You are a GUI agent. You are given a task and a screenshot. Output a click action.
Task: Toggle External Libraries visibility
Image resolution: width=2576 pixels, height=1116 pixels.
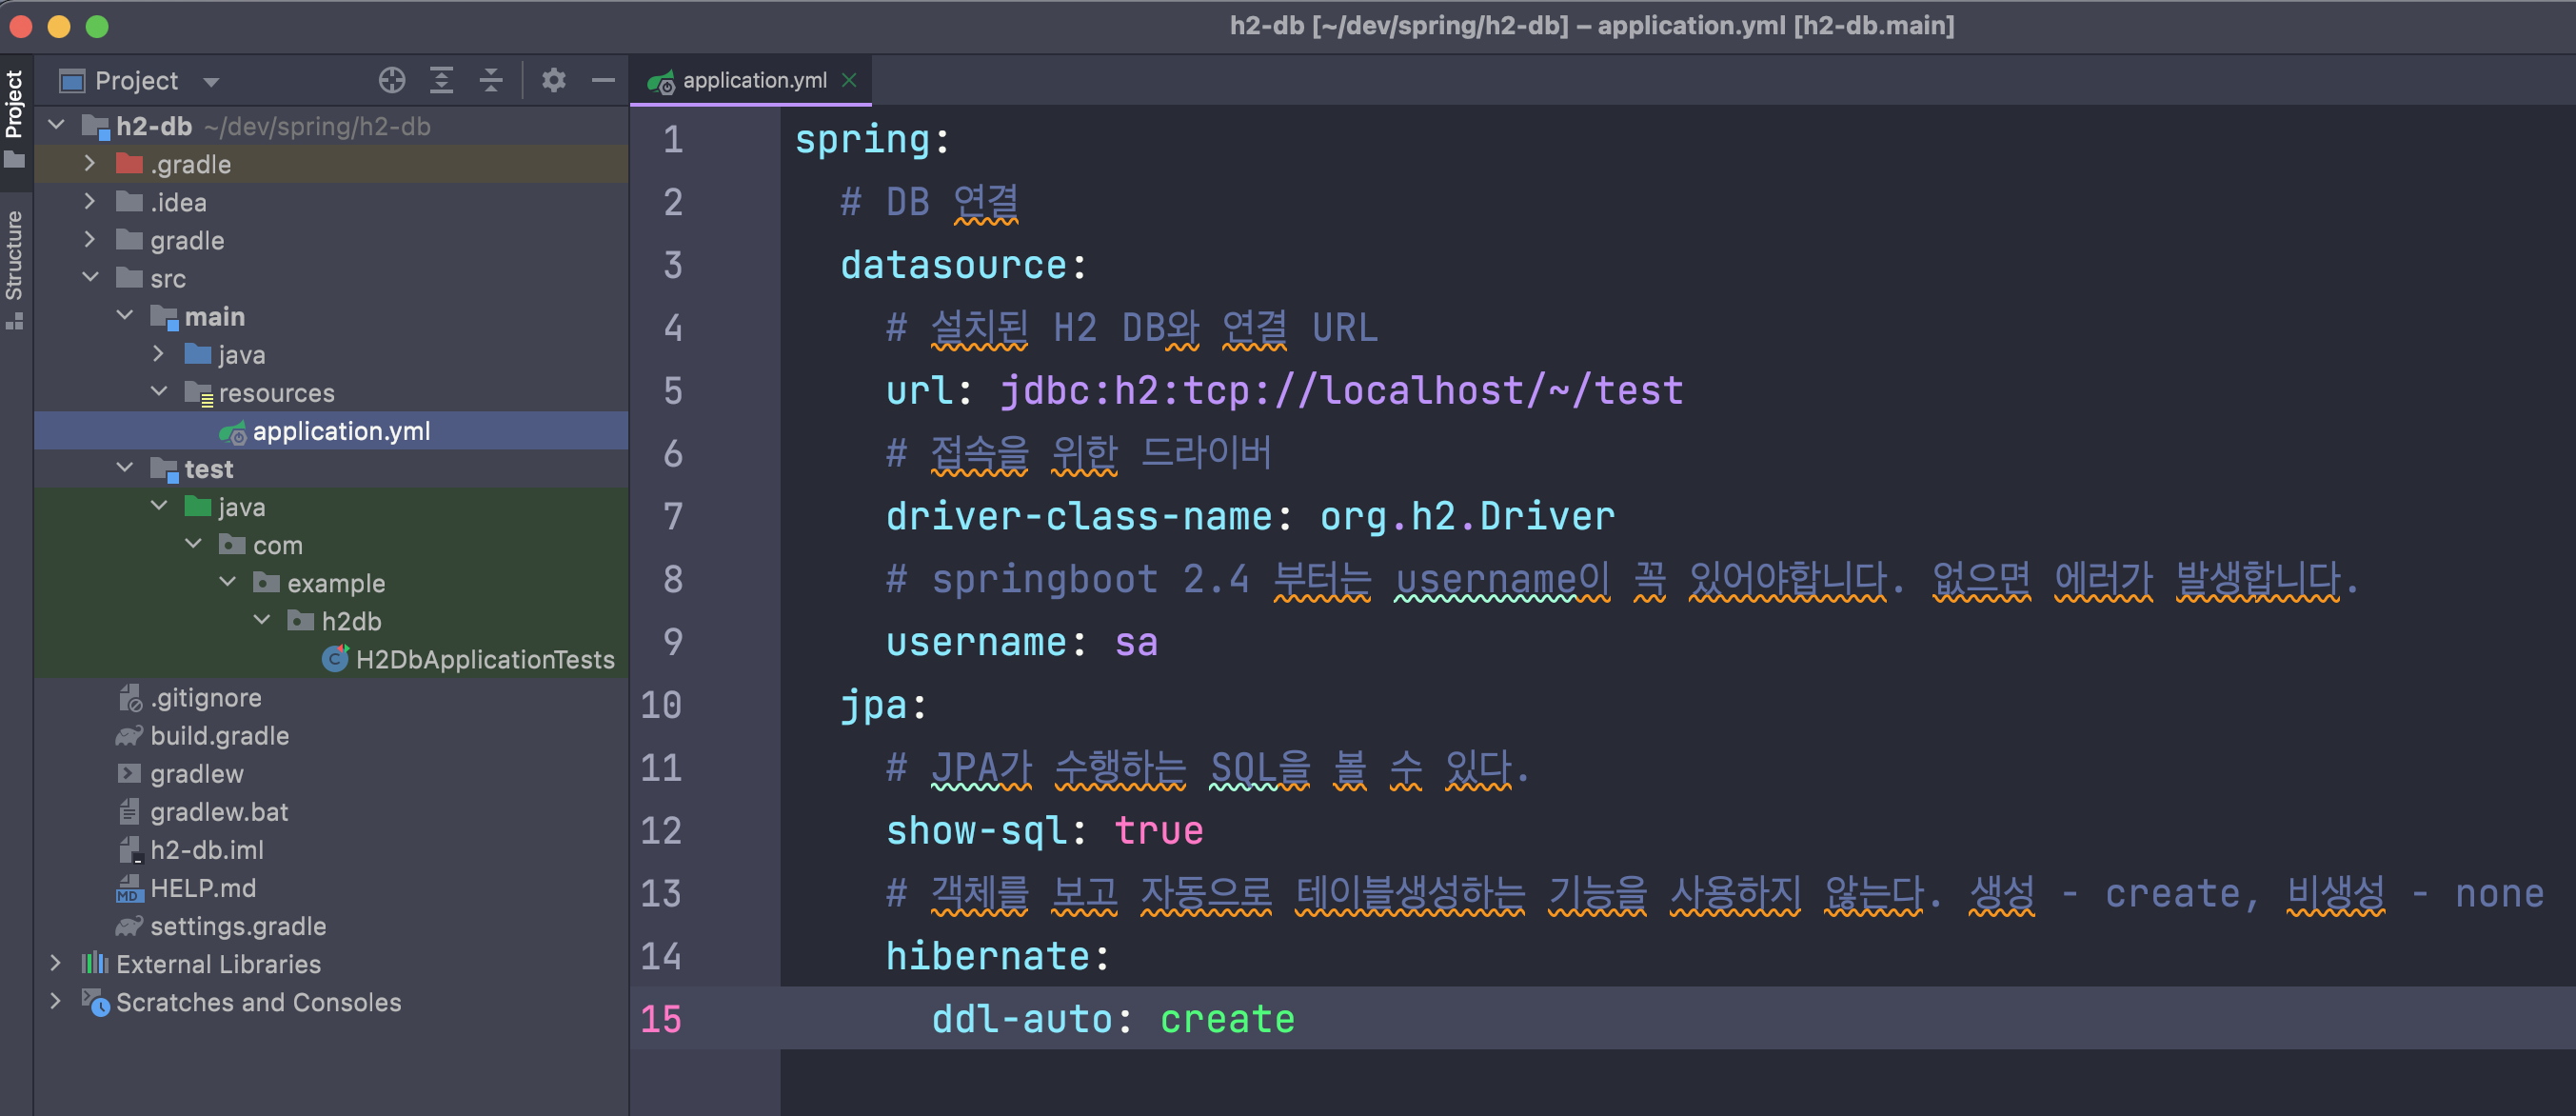[57, 963]
